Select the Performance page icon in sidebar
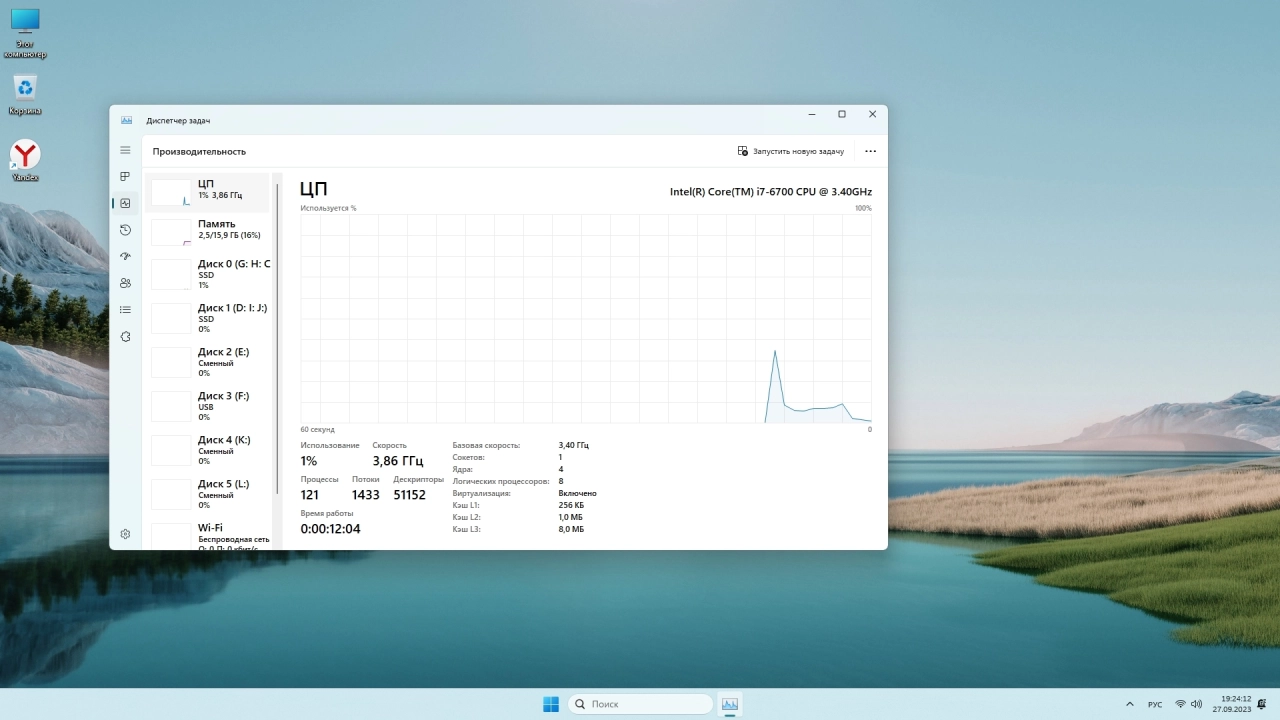Screen dimensions: 1280x720 (125, 203)
